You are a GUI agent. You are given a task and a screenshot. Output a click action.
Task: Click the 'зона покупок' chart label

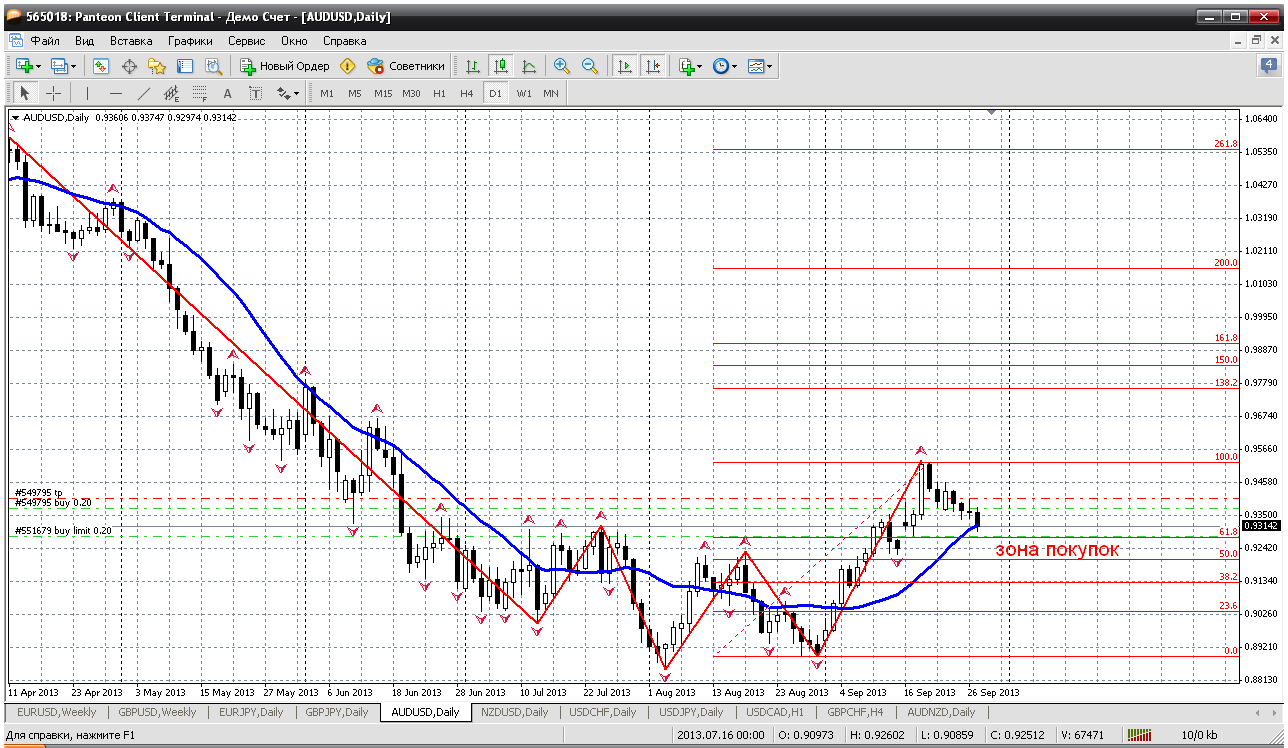point(1056,549)
